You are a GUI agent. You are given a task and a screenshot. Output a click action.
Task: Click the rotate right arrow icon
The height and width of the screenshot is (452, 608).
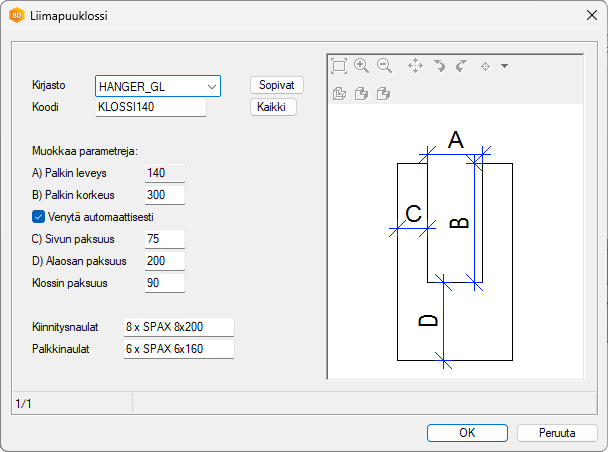[461, 66]
